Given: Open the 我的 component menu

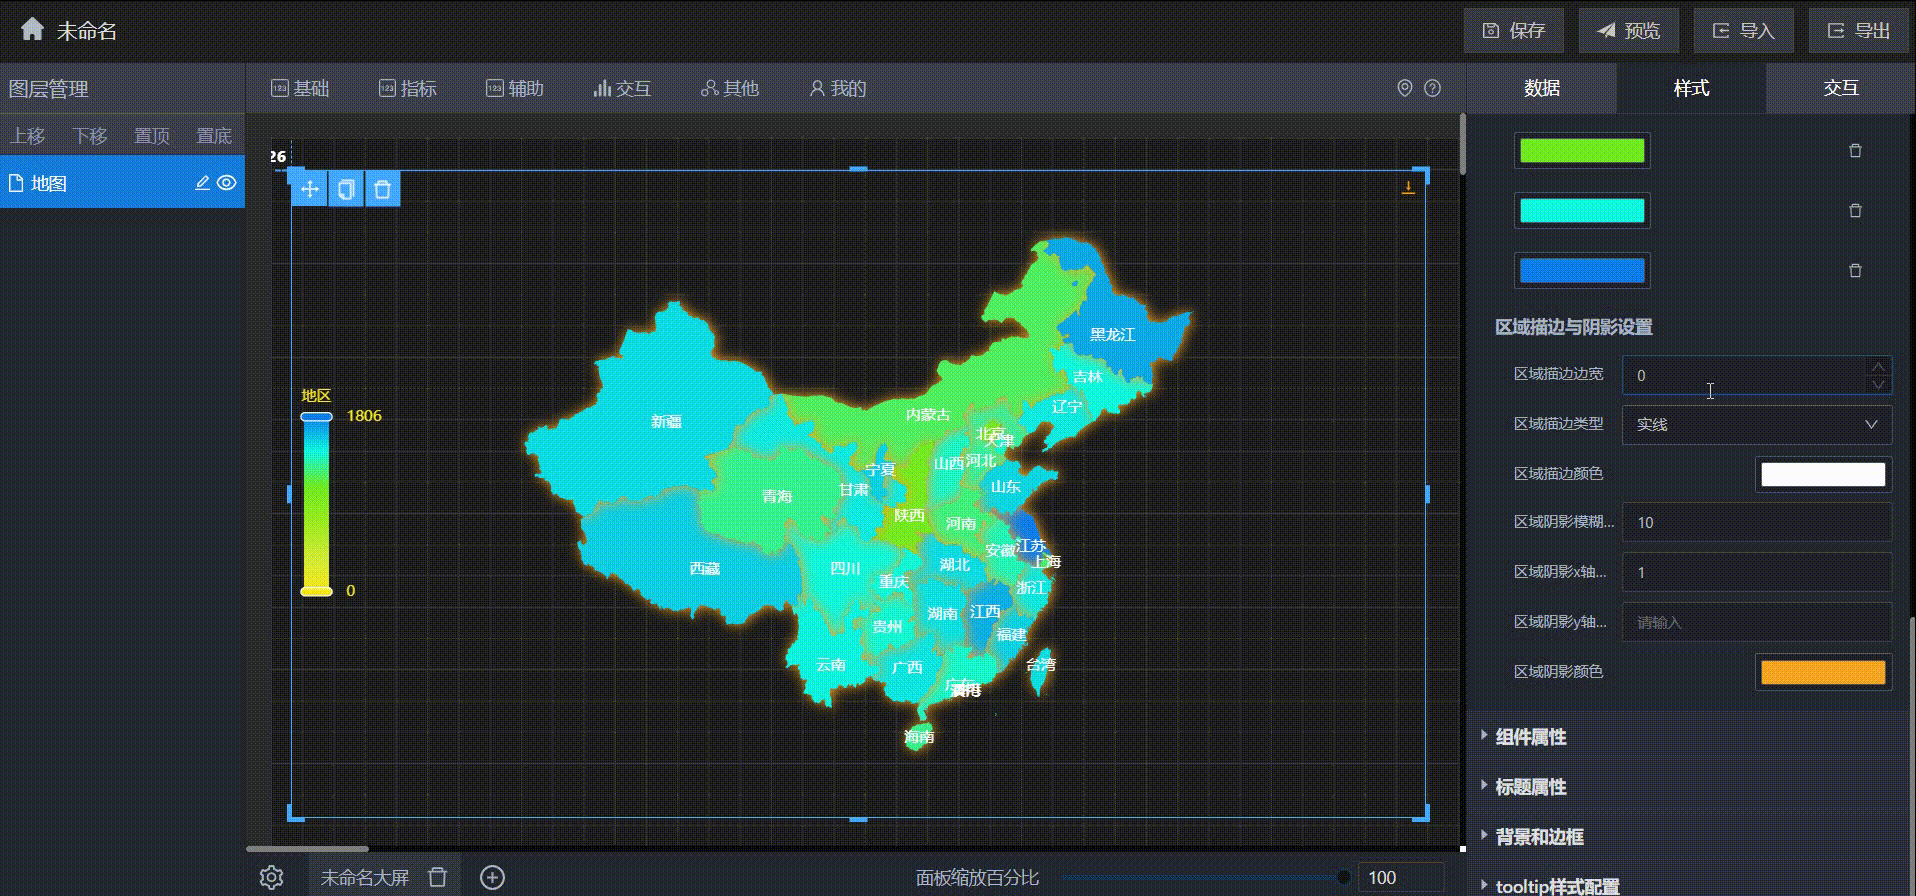Looking at the screenshot, I should (837, 88).
